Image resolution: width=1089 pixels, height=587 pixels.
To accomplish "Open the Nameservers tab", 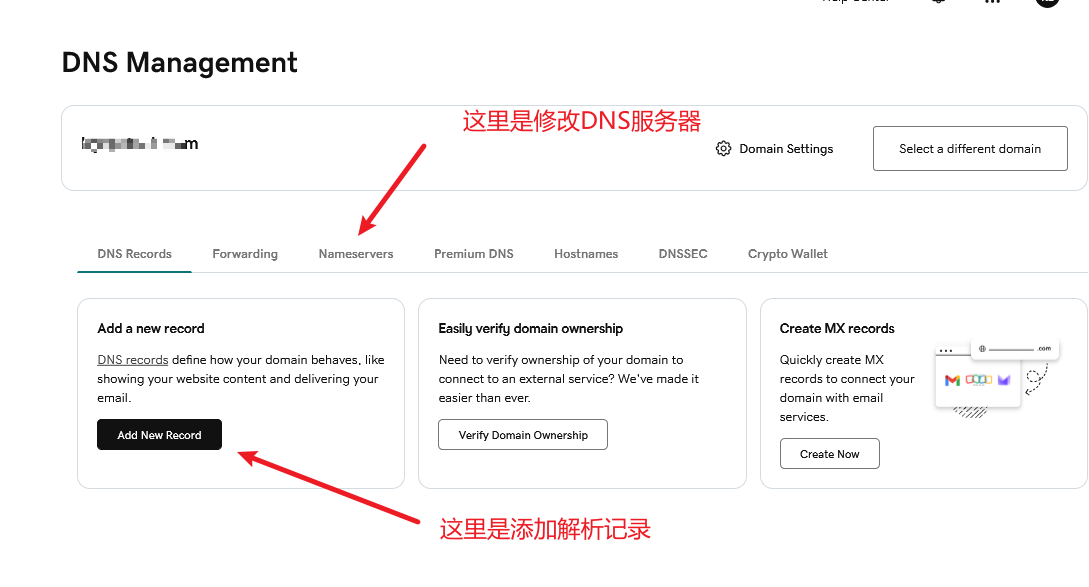I will 356,254.
